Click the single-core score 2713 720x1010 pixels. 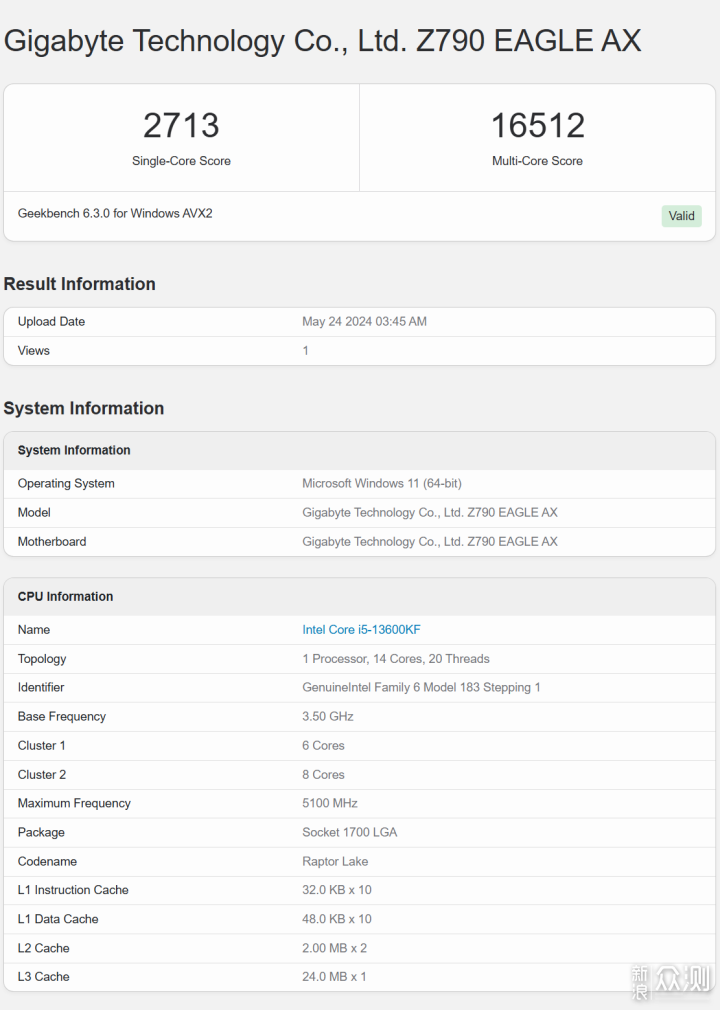click(x=181, y=126)
